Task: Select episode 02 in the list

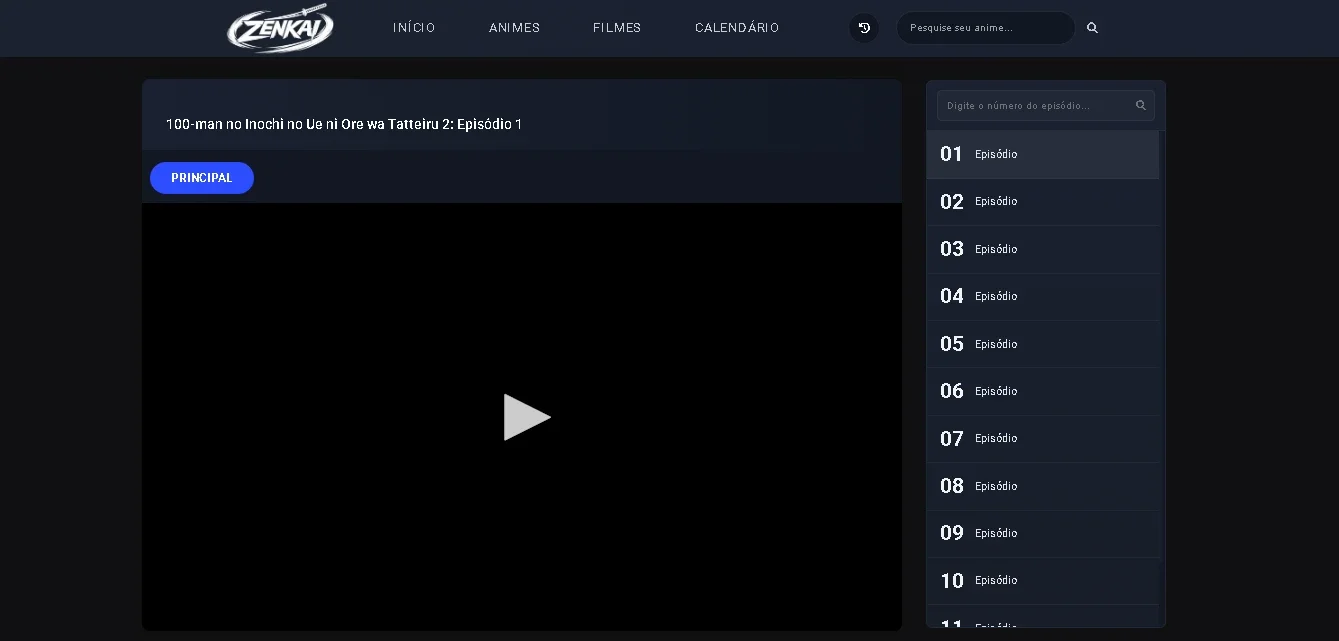Action: 1043,202
